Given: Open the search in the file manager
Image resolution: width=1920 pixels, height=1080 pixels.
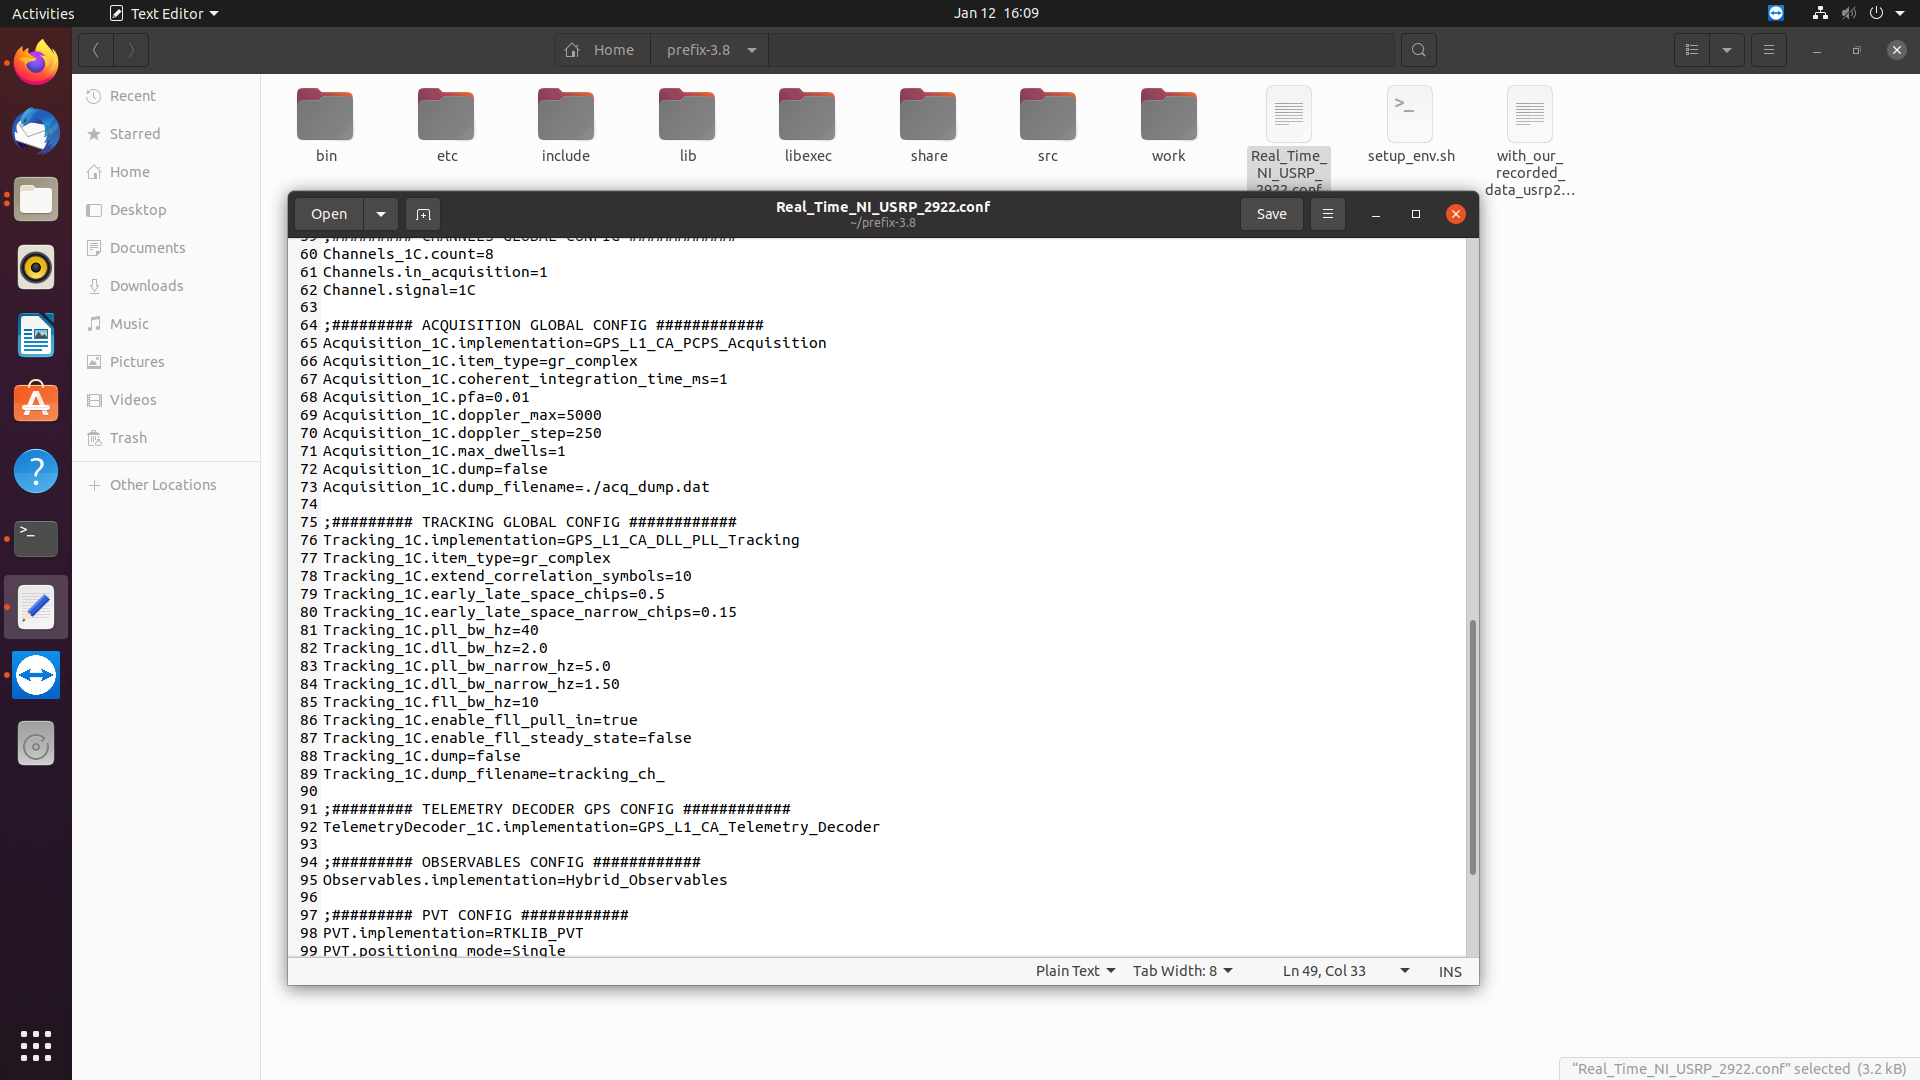Looking at the screenshot, I should 1419,49.
